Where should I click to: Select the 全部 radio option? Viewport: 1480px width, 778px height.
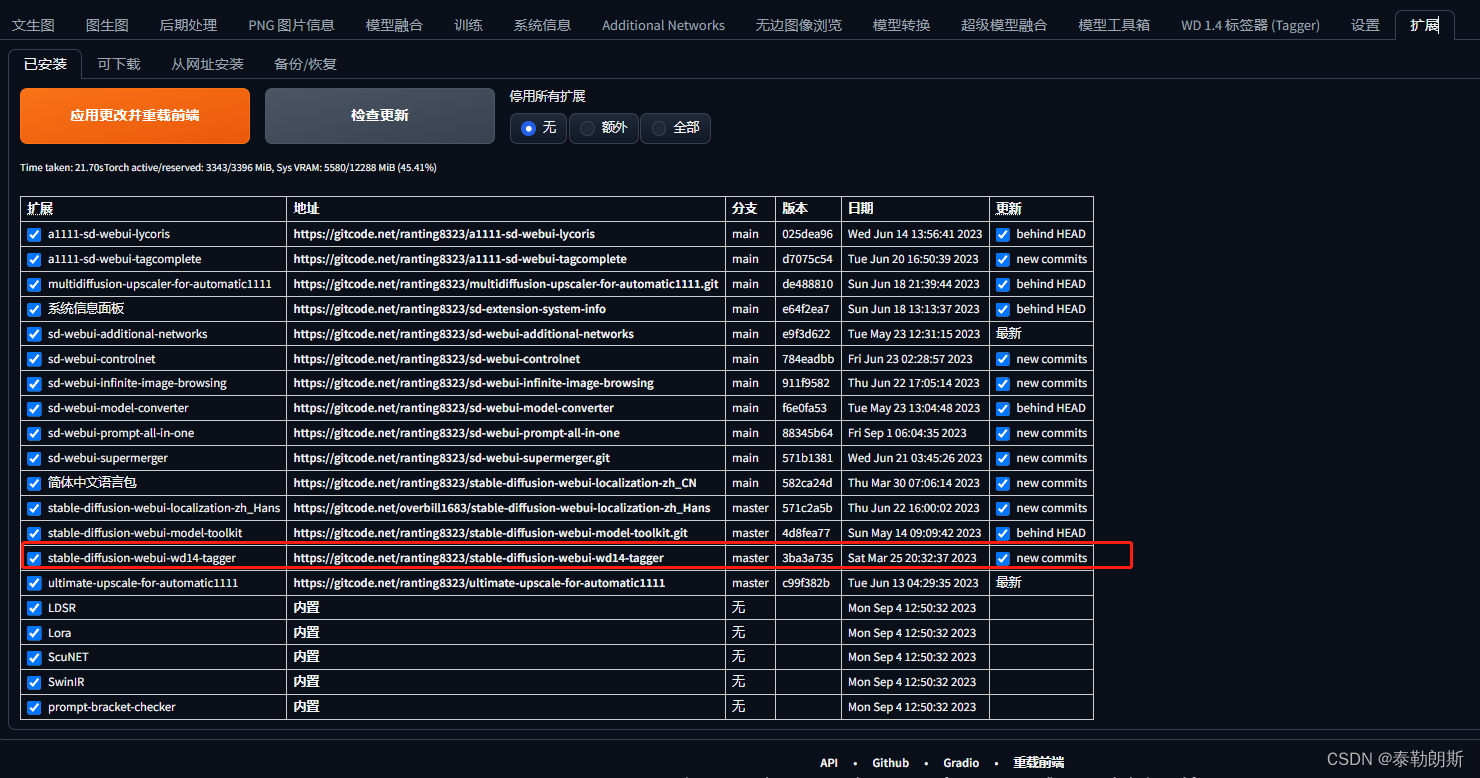[675, 128]
